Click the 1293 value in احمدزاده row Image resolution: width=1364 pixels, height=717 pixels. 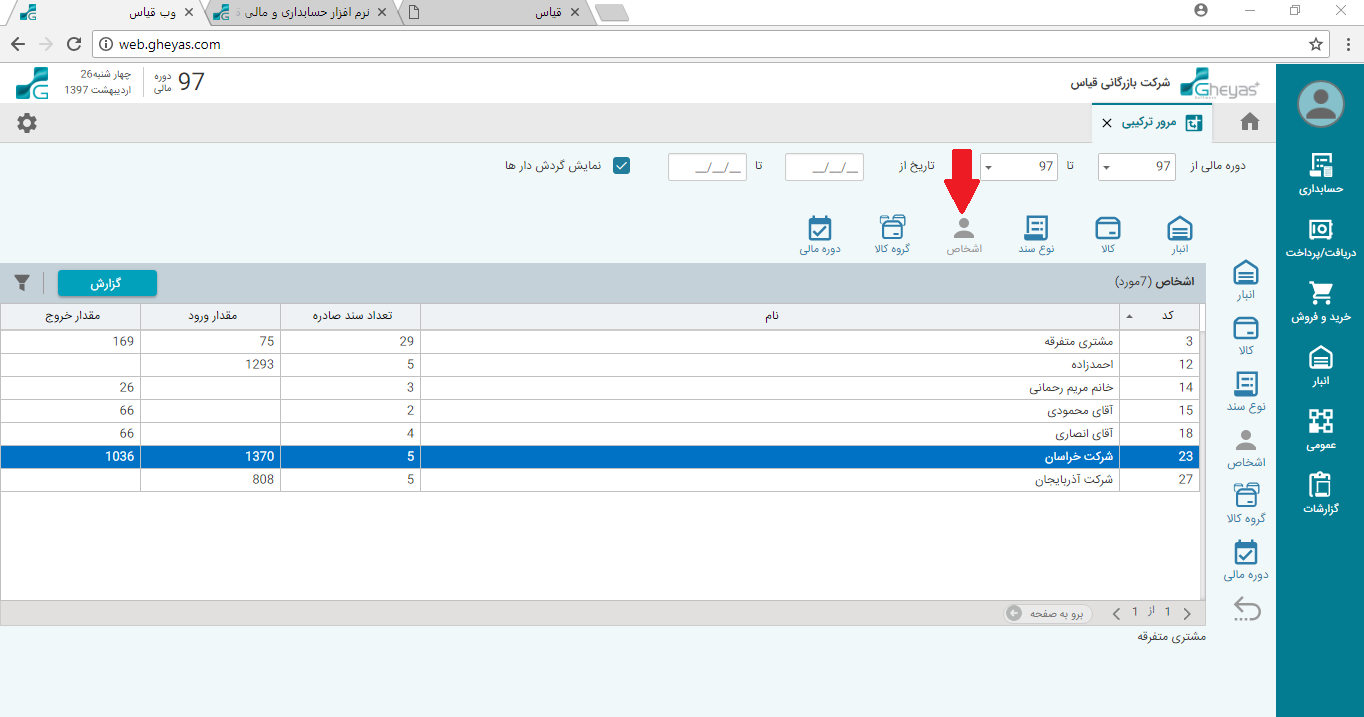click(x=259, y=364)
